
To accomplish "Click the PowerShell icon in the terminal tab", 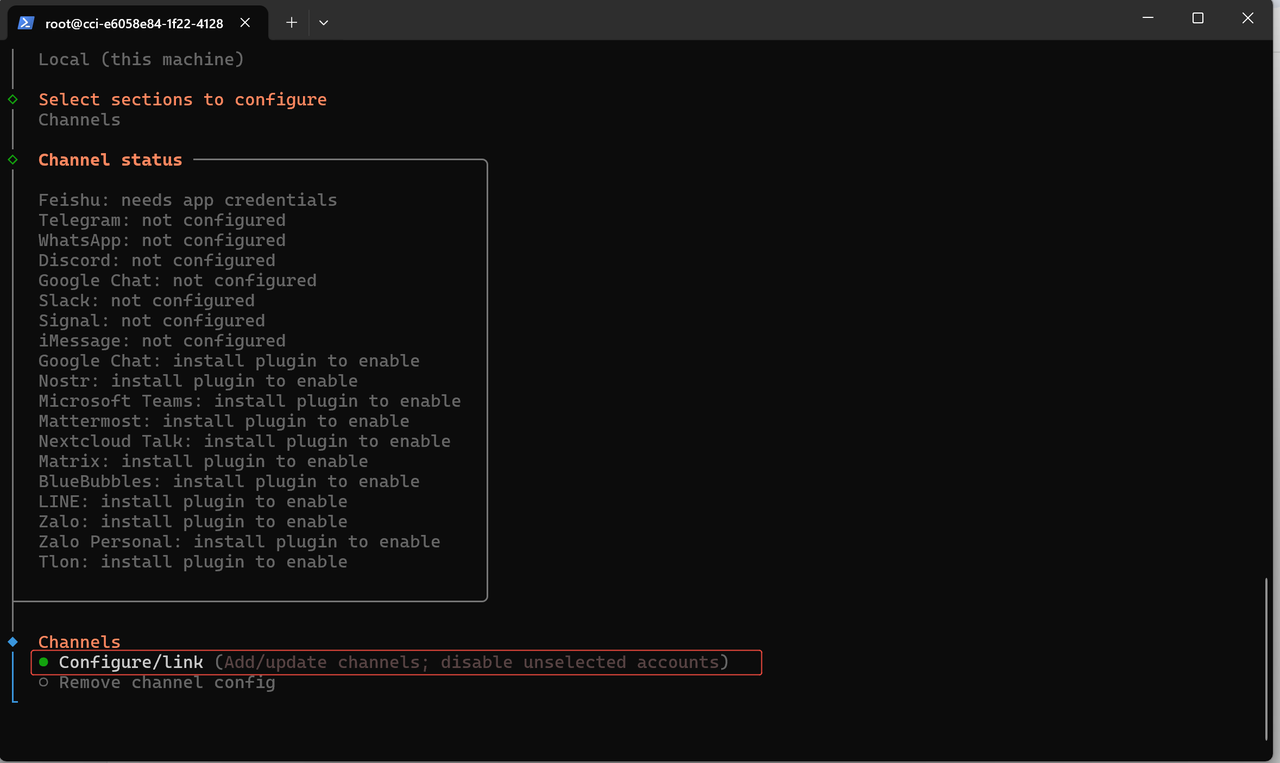I will pyautogui.click(x=26, y=22).
